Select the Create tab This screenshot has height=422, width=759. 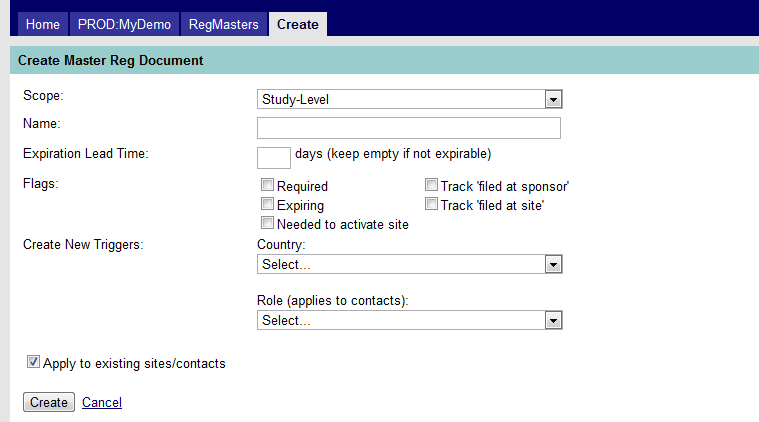point(298,24)
